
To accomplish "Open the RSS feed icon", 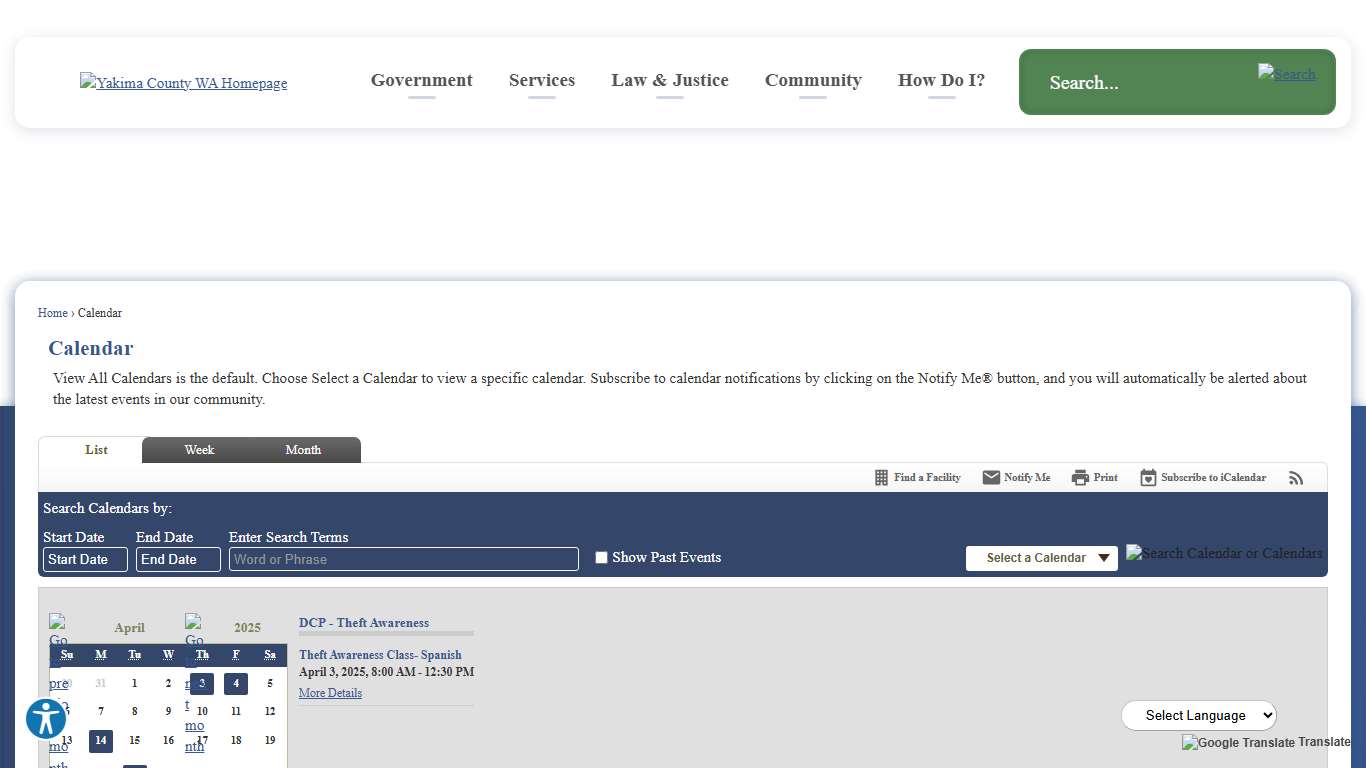I will point(1296,478).
